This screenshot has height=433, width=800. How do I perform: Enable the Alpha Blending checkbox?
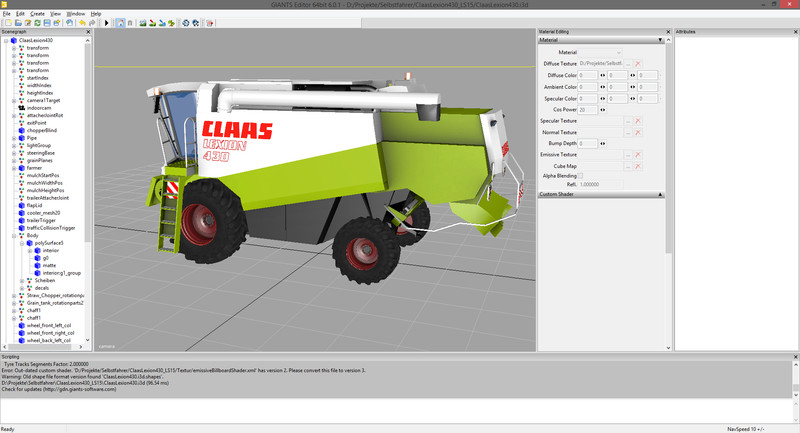click(x=581, y=175)
